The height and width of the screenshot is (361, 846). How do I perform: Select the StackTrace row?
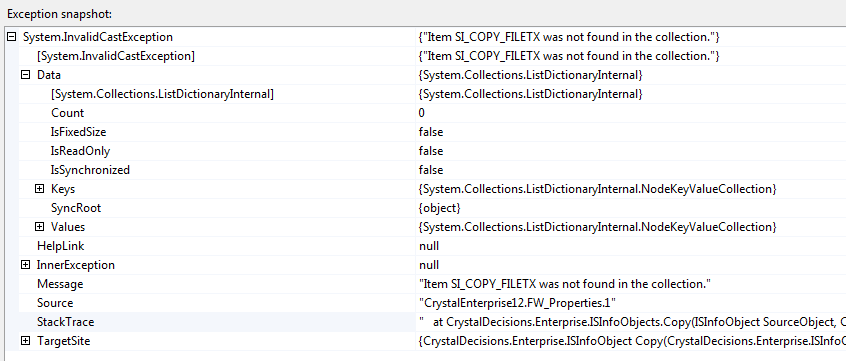pos(426,322)
